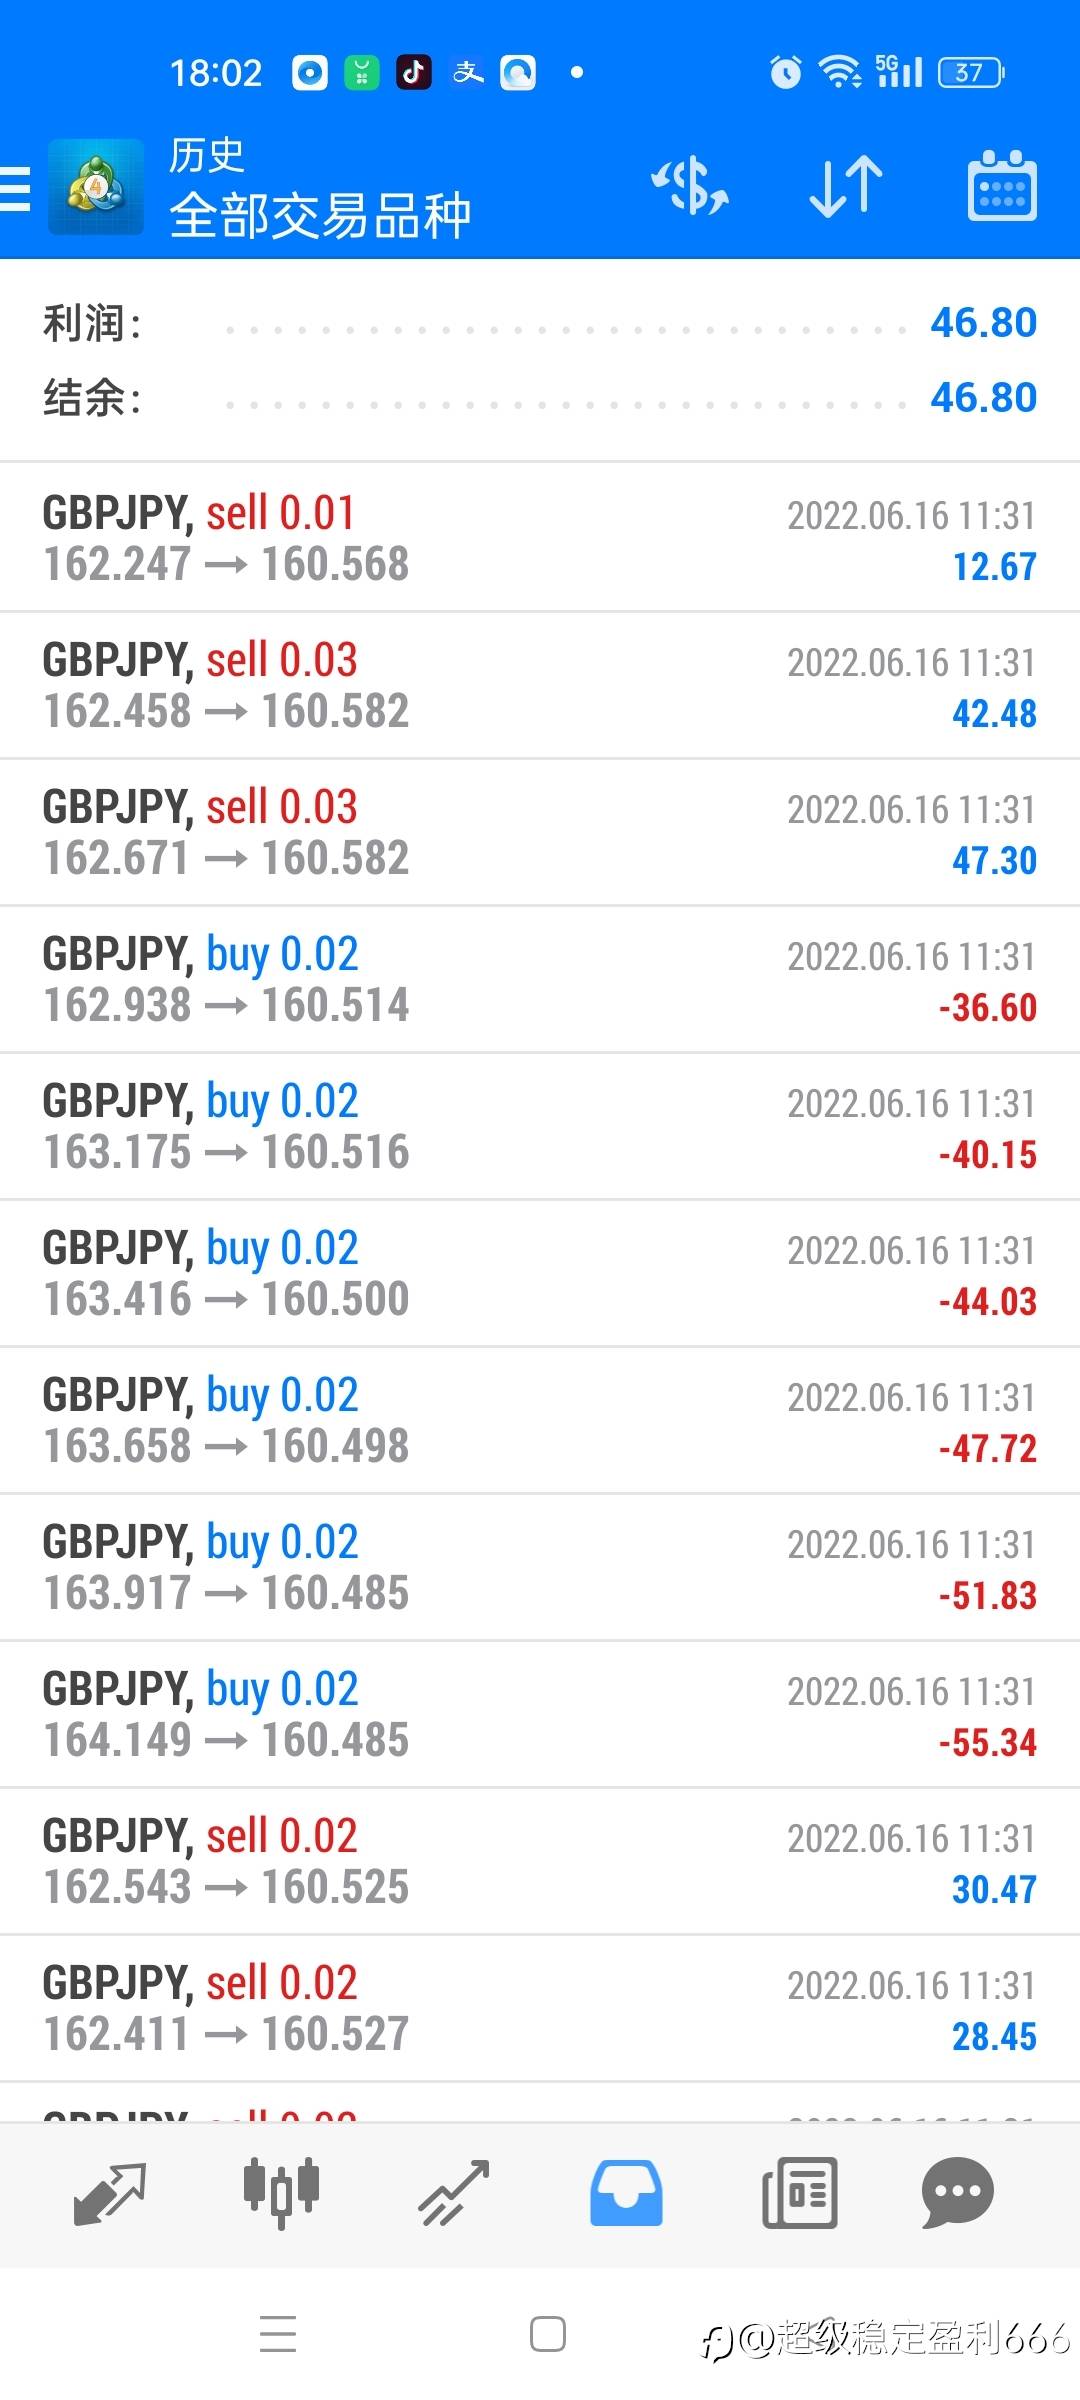
Task: Switch to the candlestick Chart tab
Action: (x=281, y=2193)
